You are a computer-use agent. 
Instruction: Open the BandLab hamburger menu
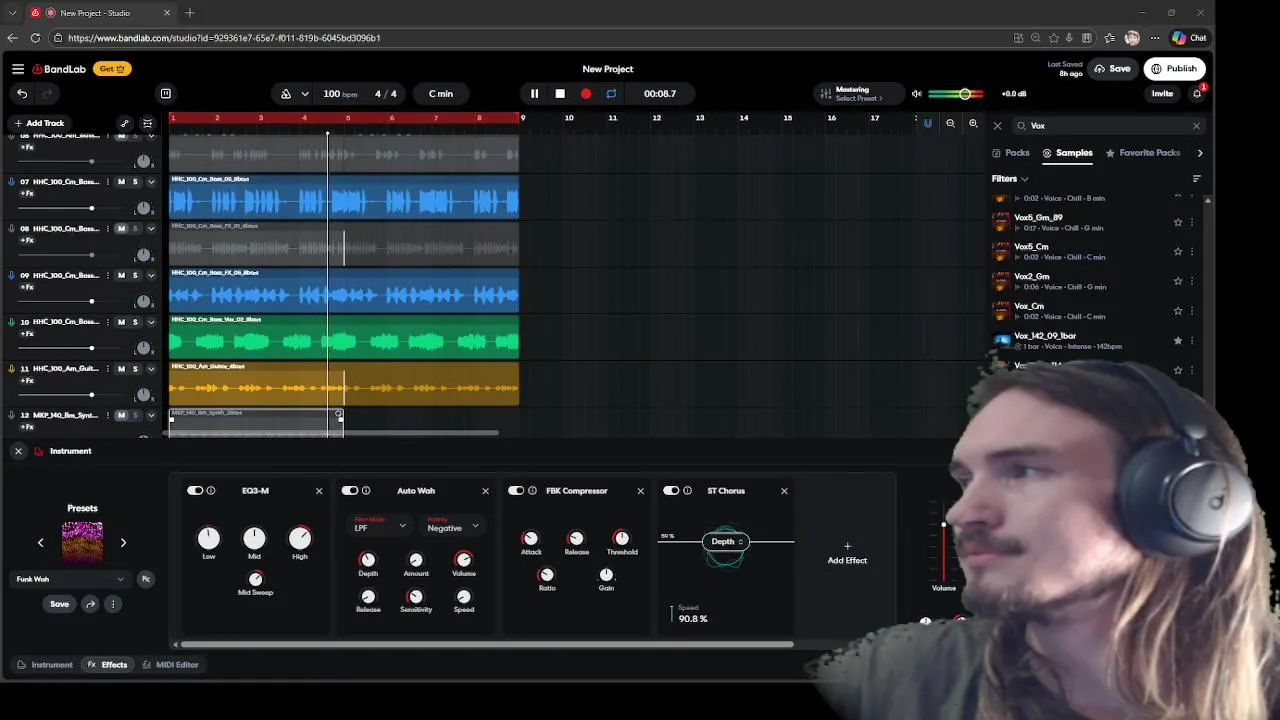click(x=18, y=69)
